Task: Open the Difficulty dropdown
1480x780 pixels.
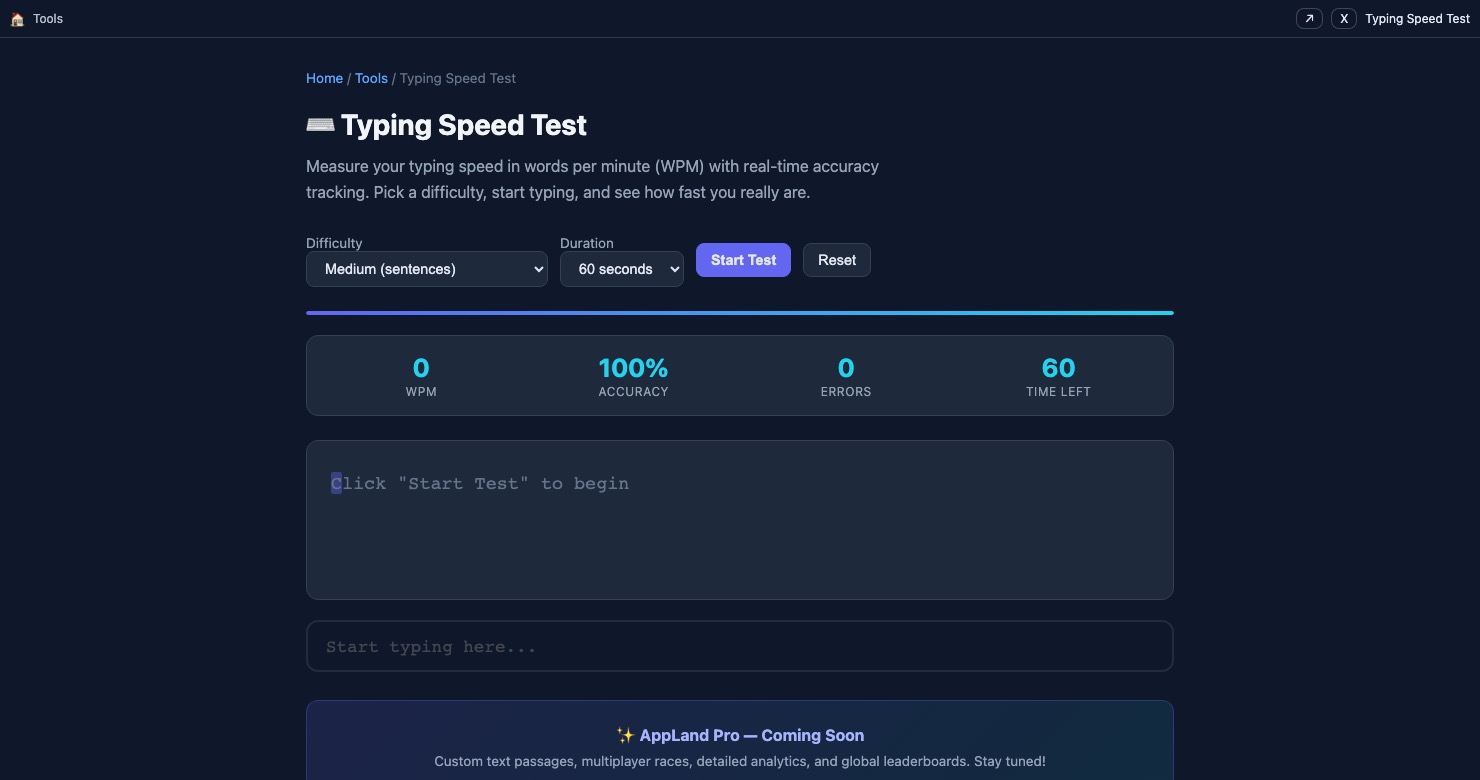Action: [426, 269]
